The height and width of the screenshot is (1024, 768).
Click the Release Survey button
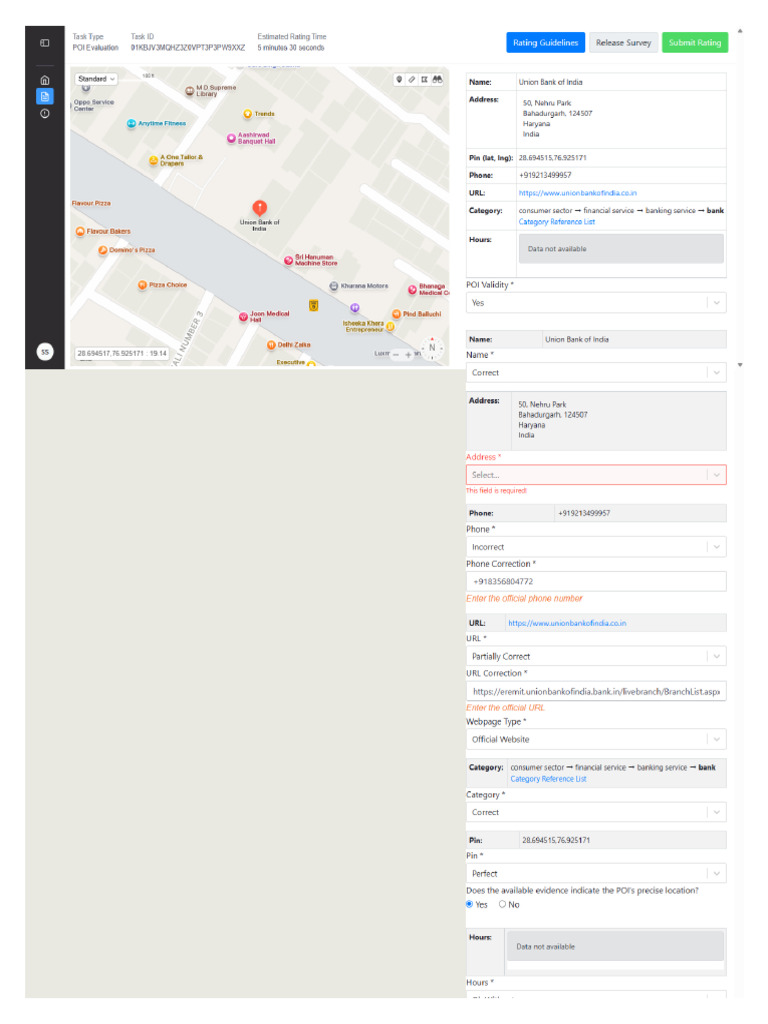click(624, 43)
